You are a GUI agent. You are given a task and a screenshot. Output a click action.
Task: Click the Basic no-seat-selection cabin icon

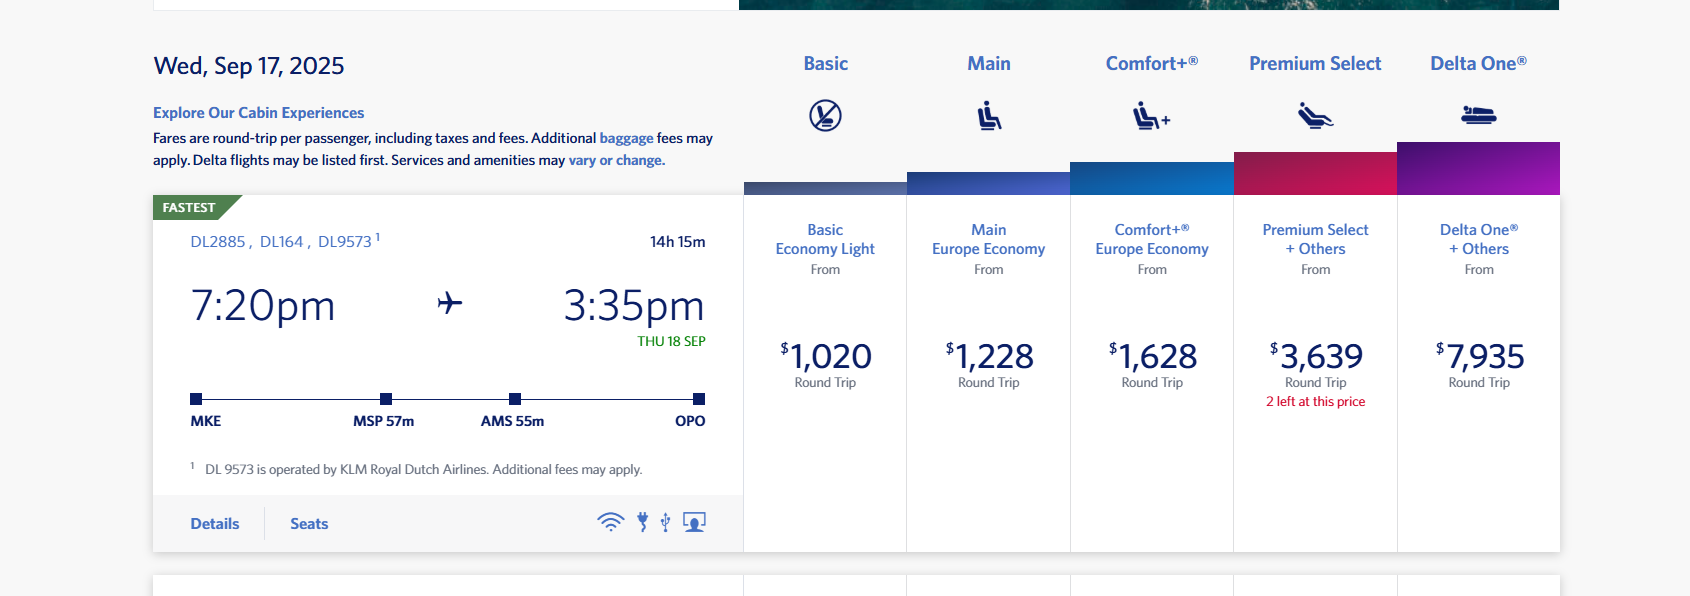(x=825, y=116)
